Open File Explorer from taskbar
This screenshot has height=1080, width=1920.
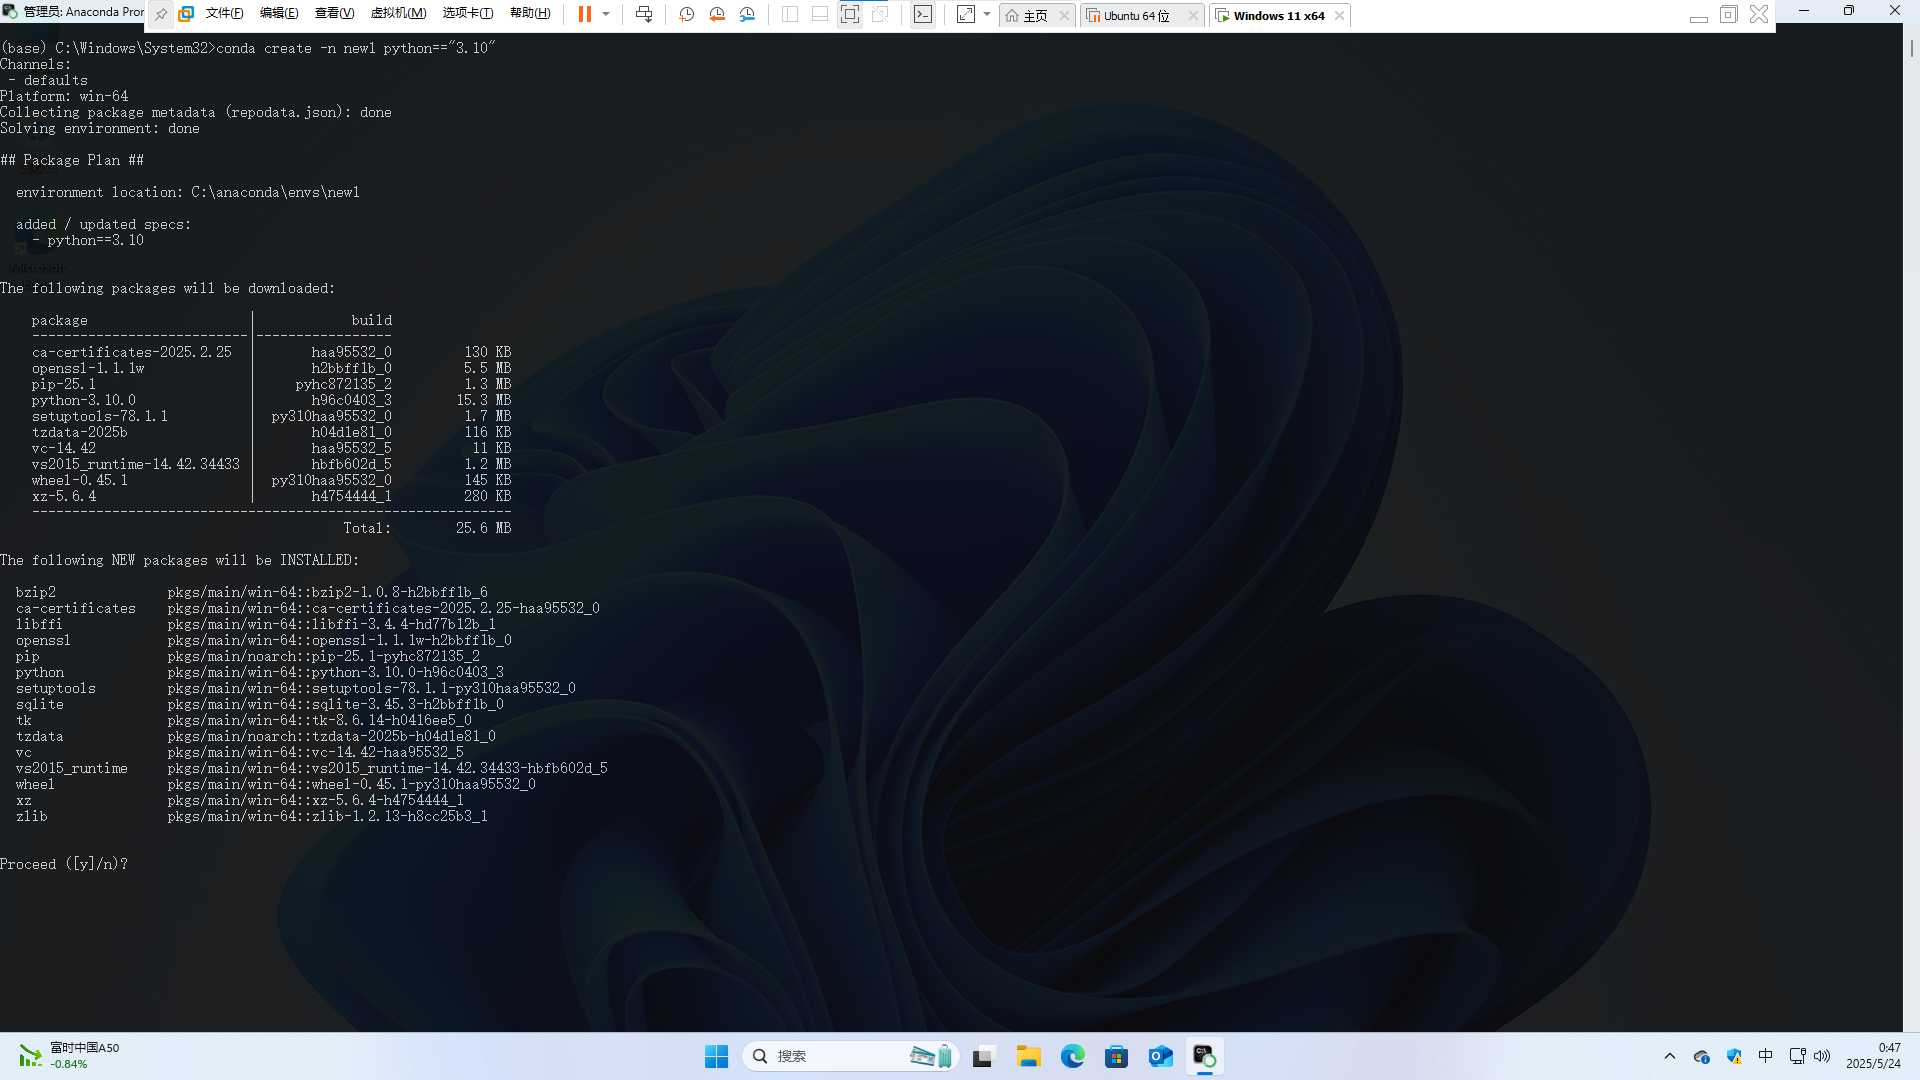[x=1028, y=1056]
